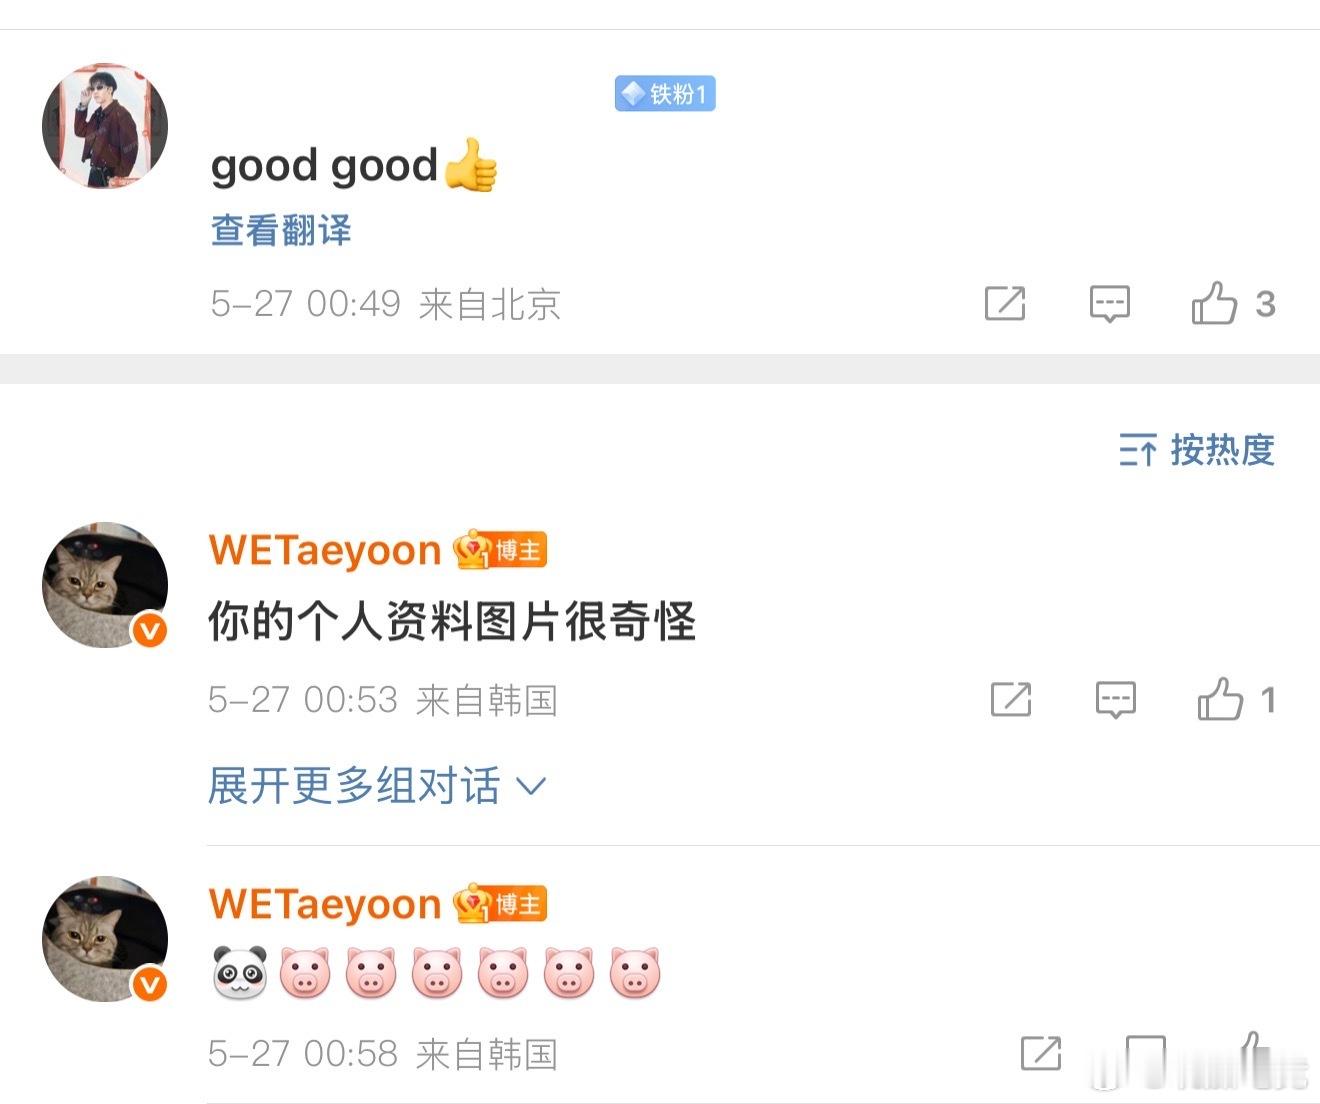Screen dimensions: 1320x1104
Task: Tap the sort arrows icon beside 按热度
Action: [1138, 451]
